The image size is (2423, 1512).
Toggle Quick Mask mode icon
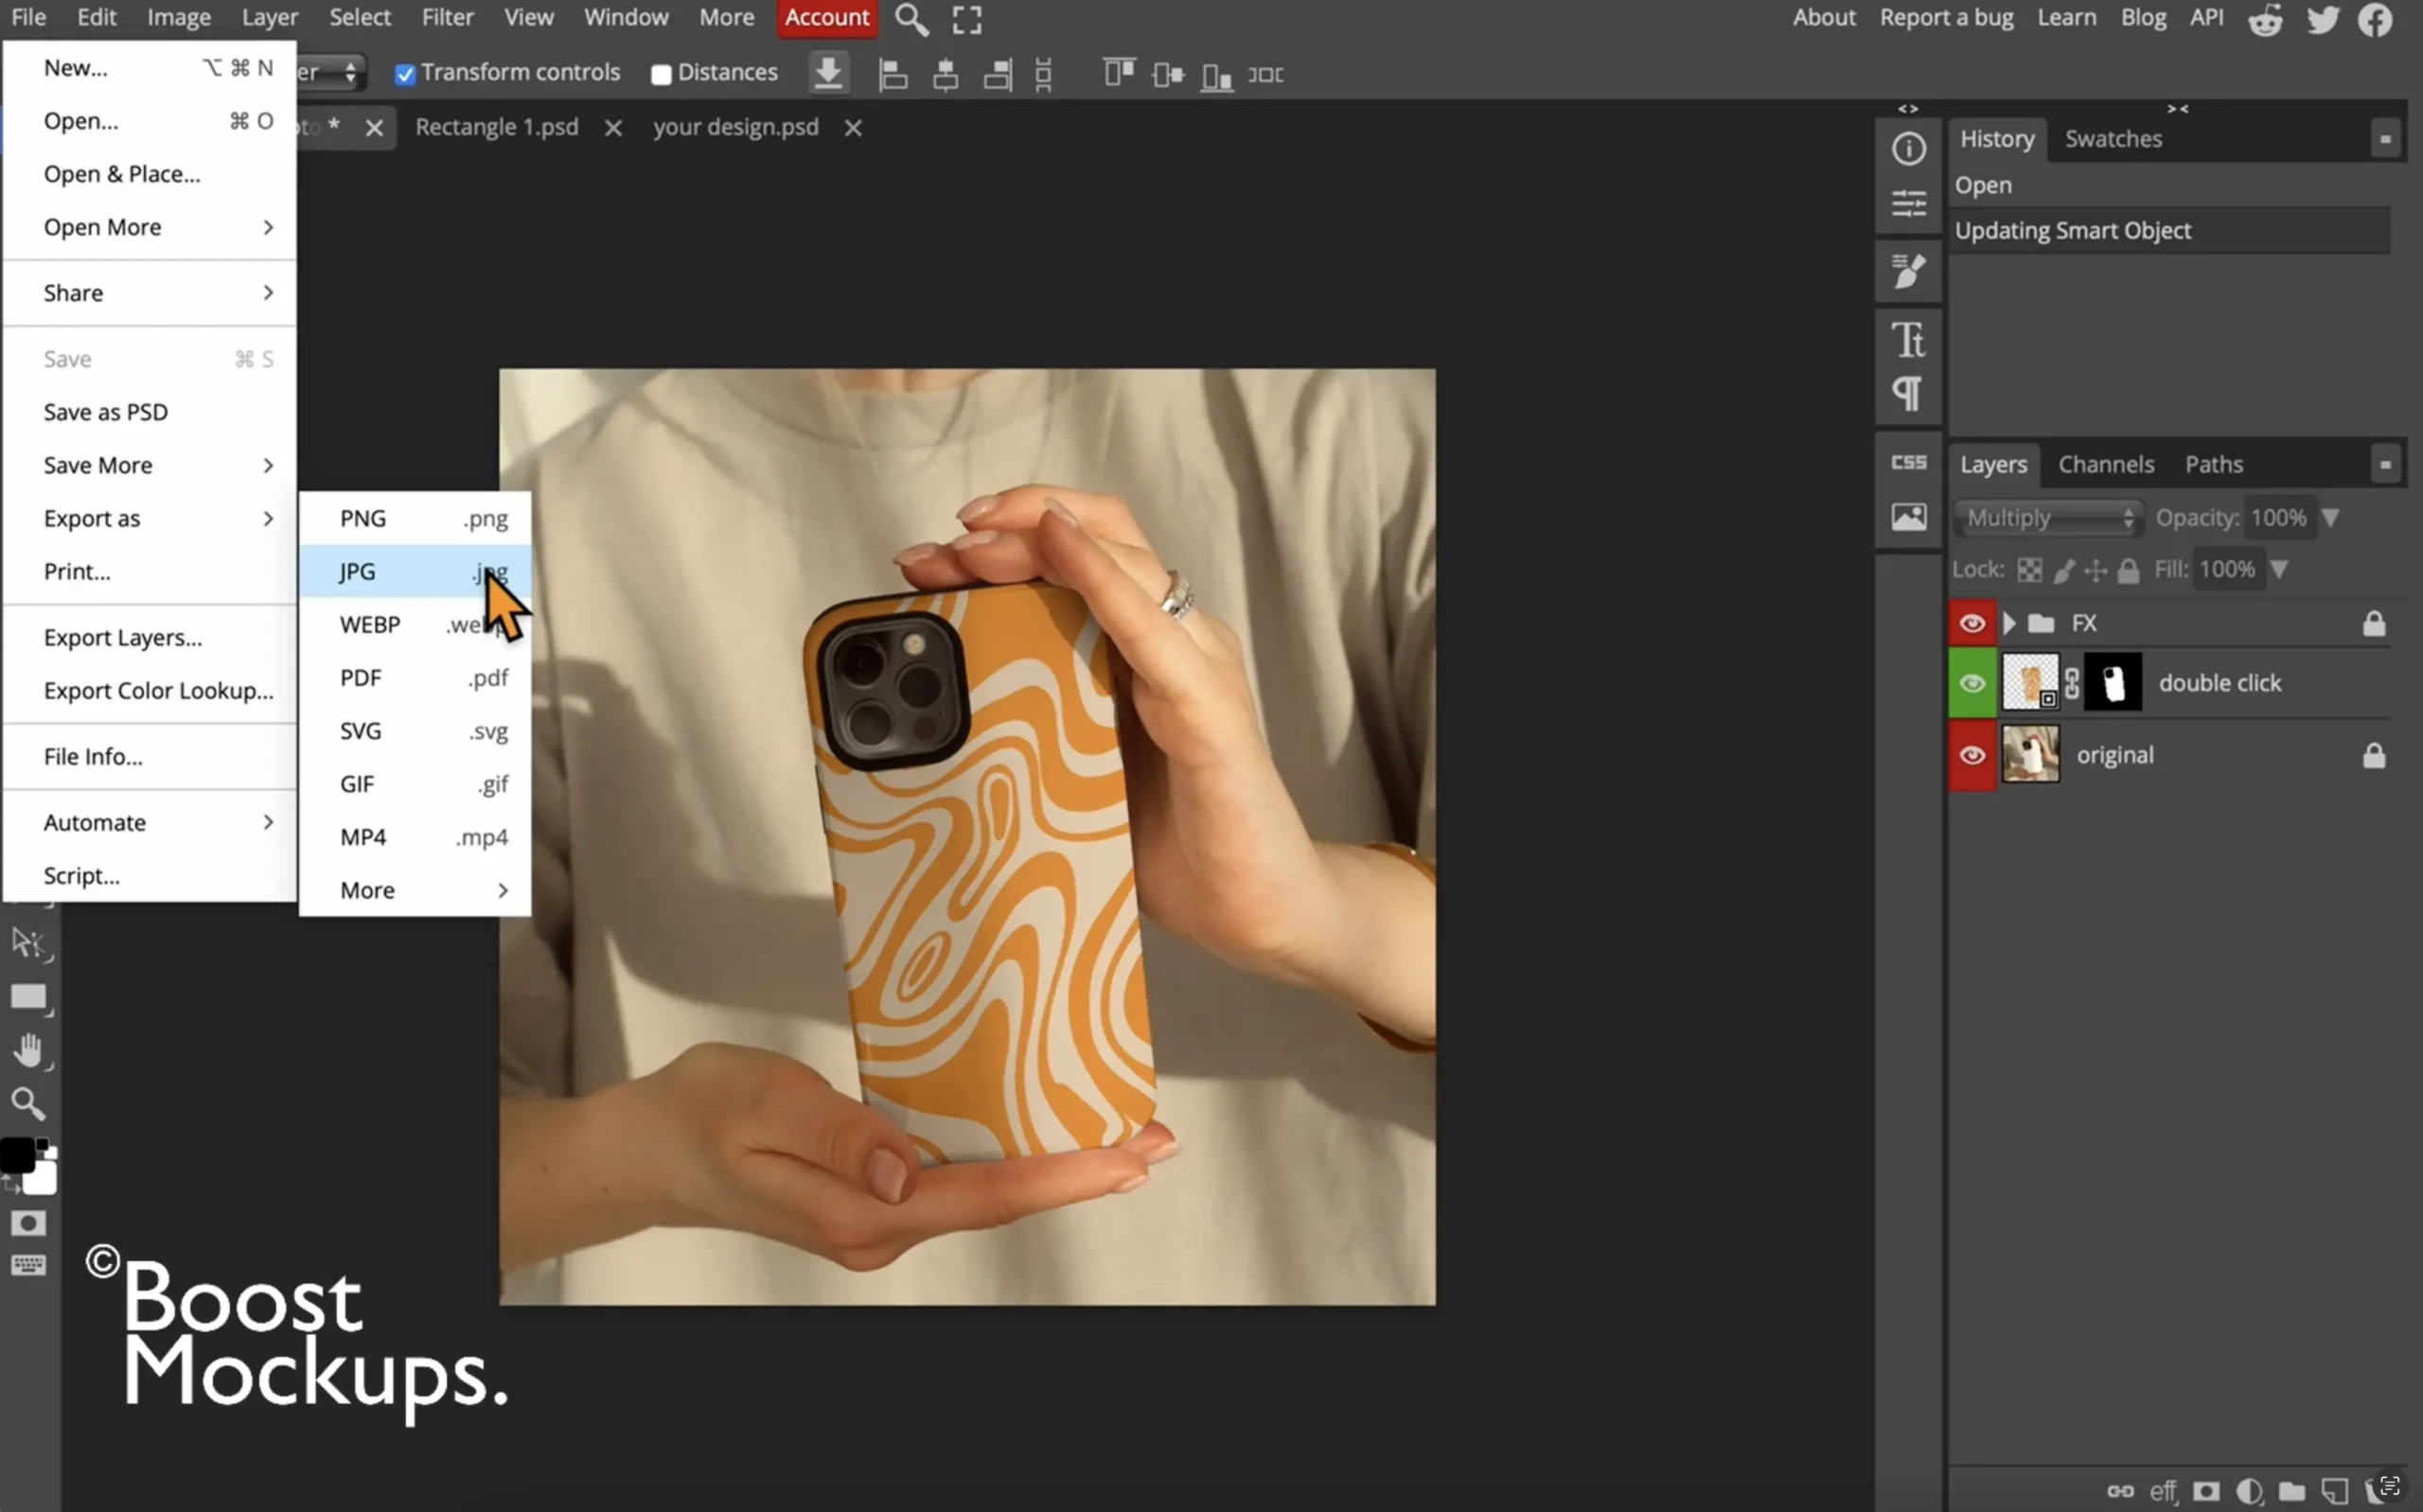[x=28, y=1223]
